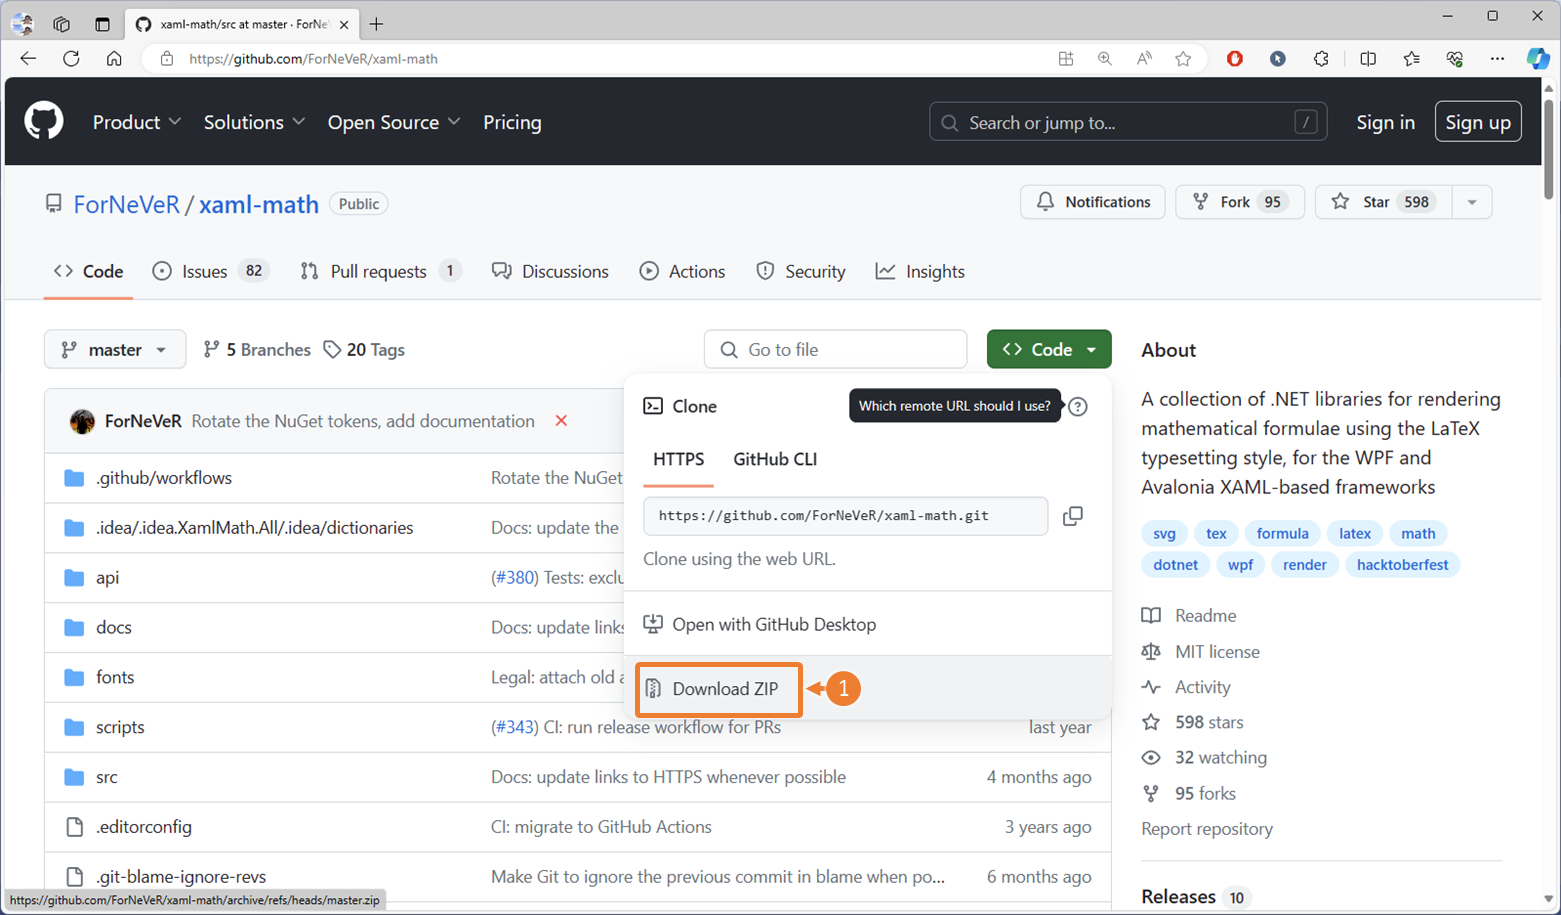
Task: Open the favorites list icon
Action: (1411, 59)
